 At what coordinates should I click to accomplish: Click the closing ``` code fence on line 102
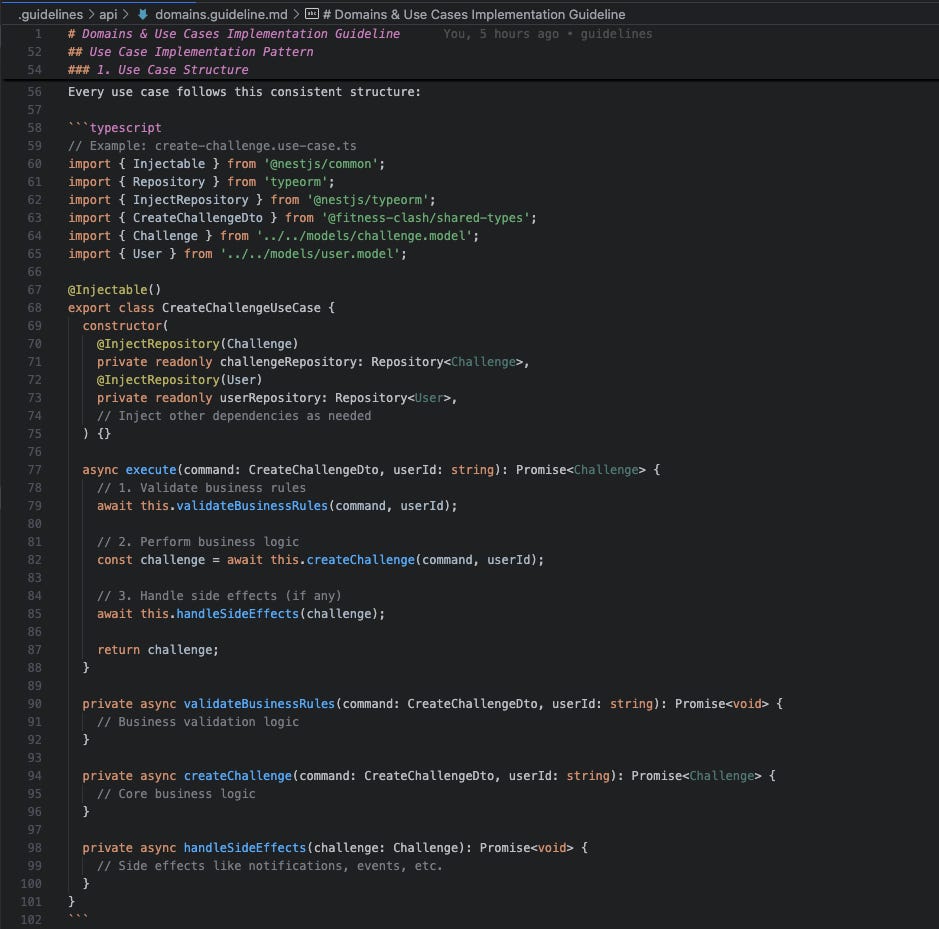pos(78,918)
